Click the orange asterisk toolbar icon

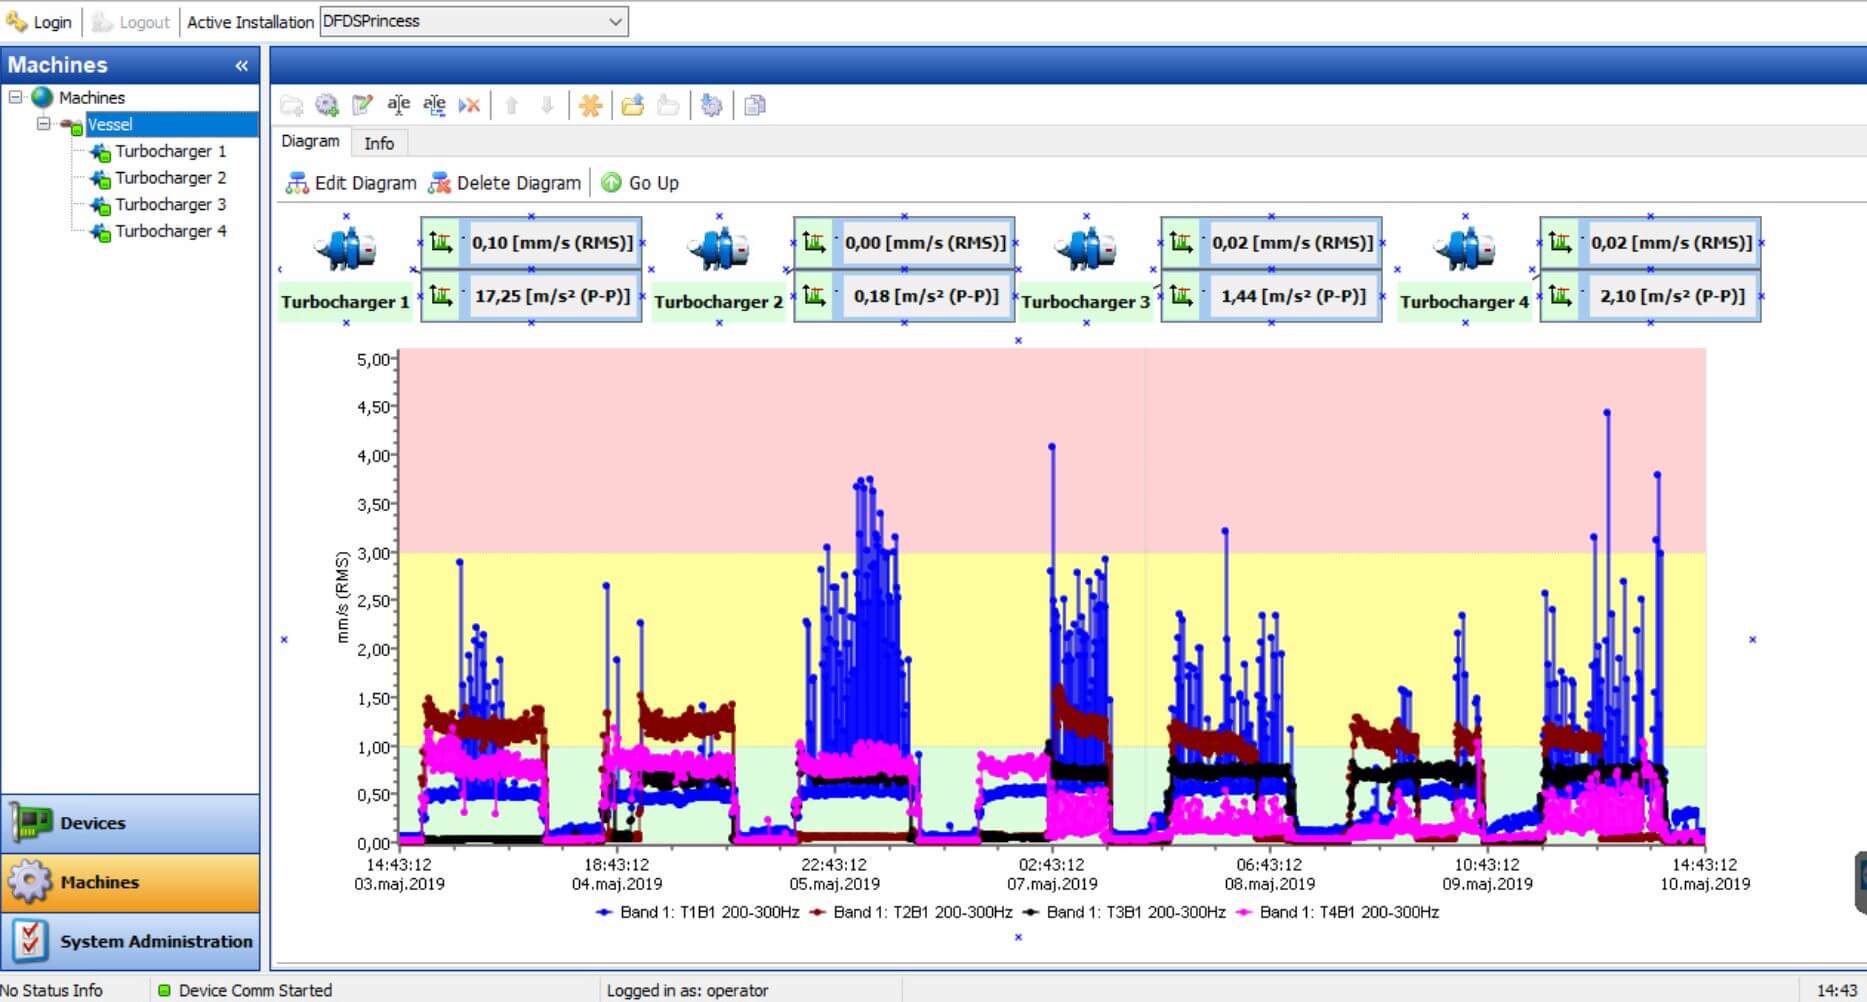point(590,105)
